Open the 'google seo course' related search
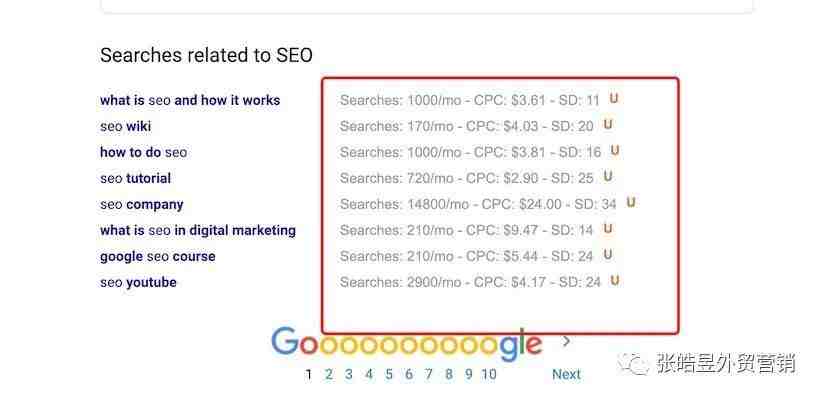This screenshot has height=399, width=822. 157,256
